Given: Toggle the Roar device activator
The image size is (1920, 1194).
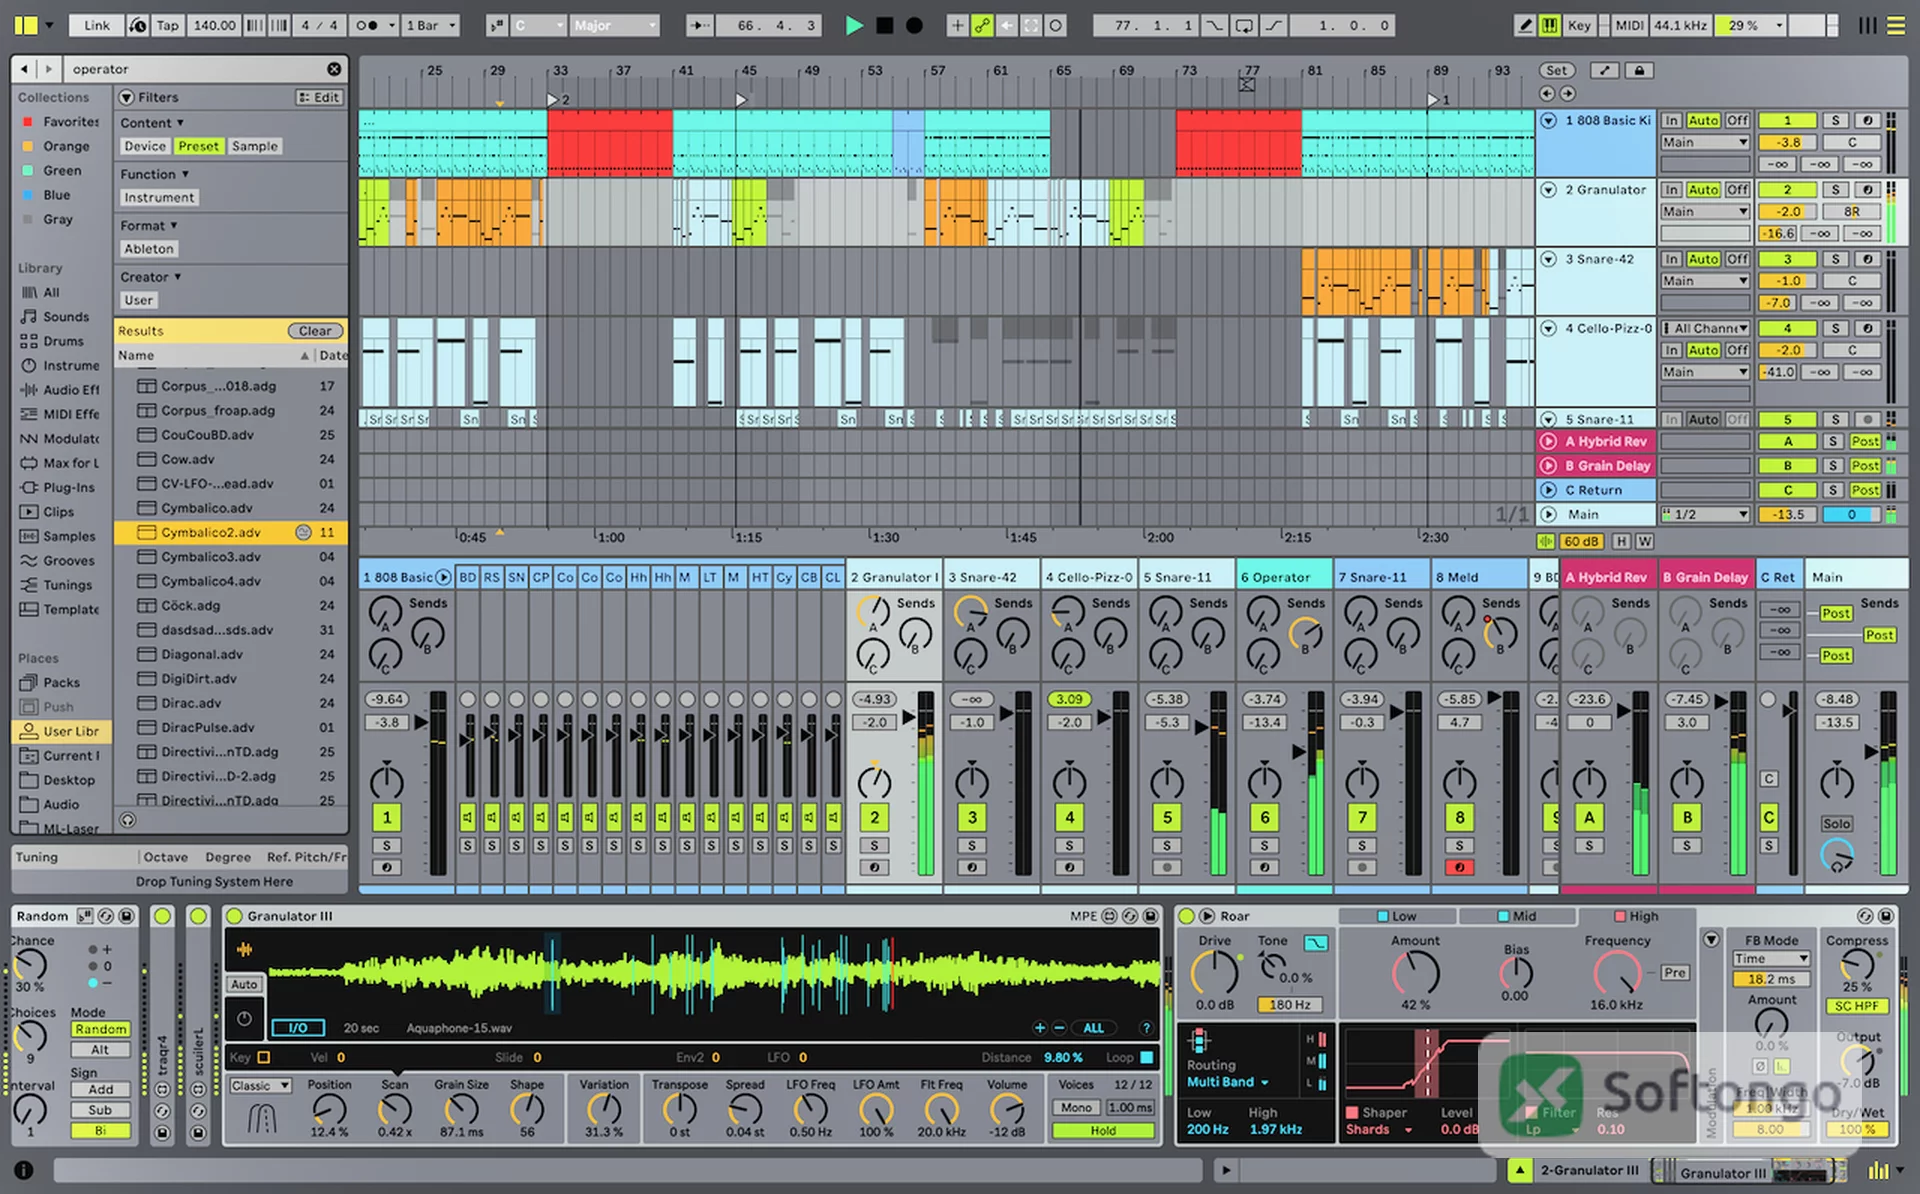Looking at the screenshot, I should click(1186, 916).
